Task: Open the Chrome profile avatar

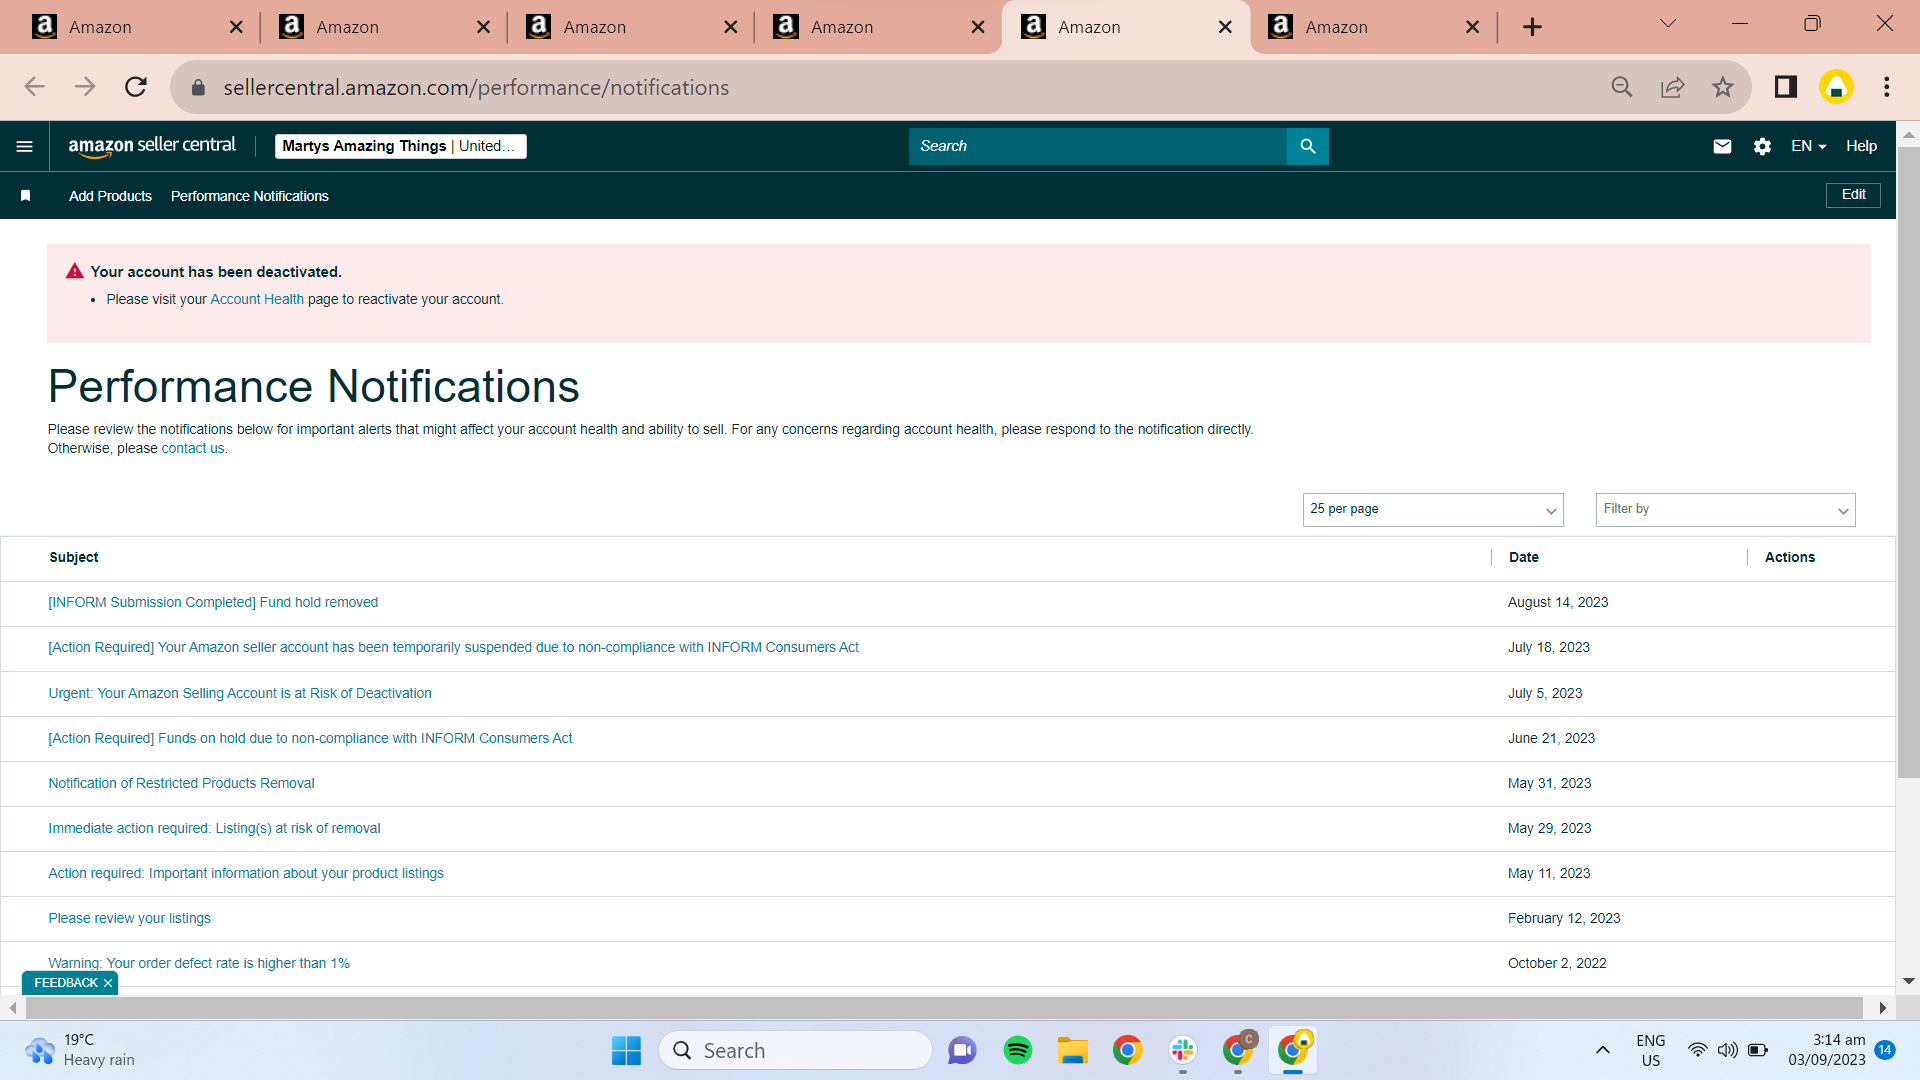Action: [1836, 87]
